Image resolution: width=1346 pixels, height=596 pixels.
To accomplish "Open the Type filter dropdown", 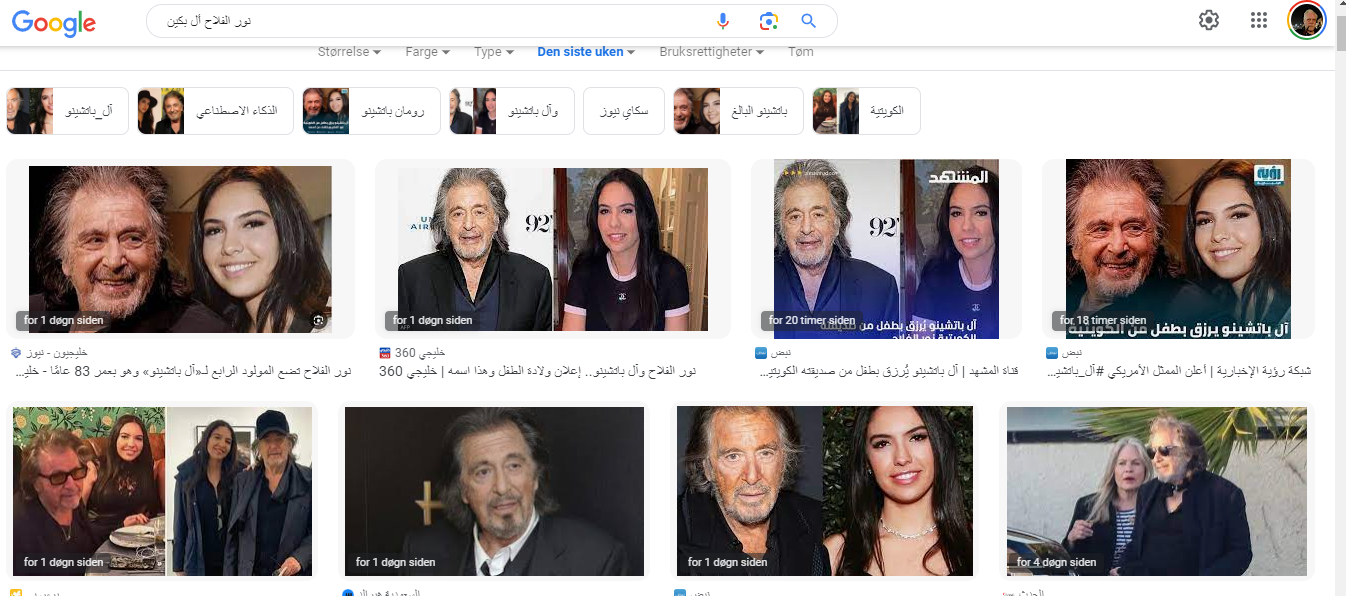I will (x=494, y=52).
